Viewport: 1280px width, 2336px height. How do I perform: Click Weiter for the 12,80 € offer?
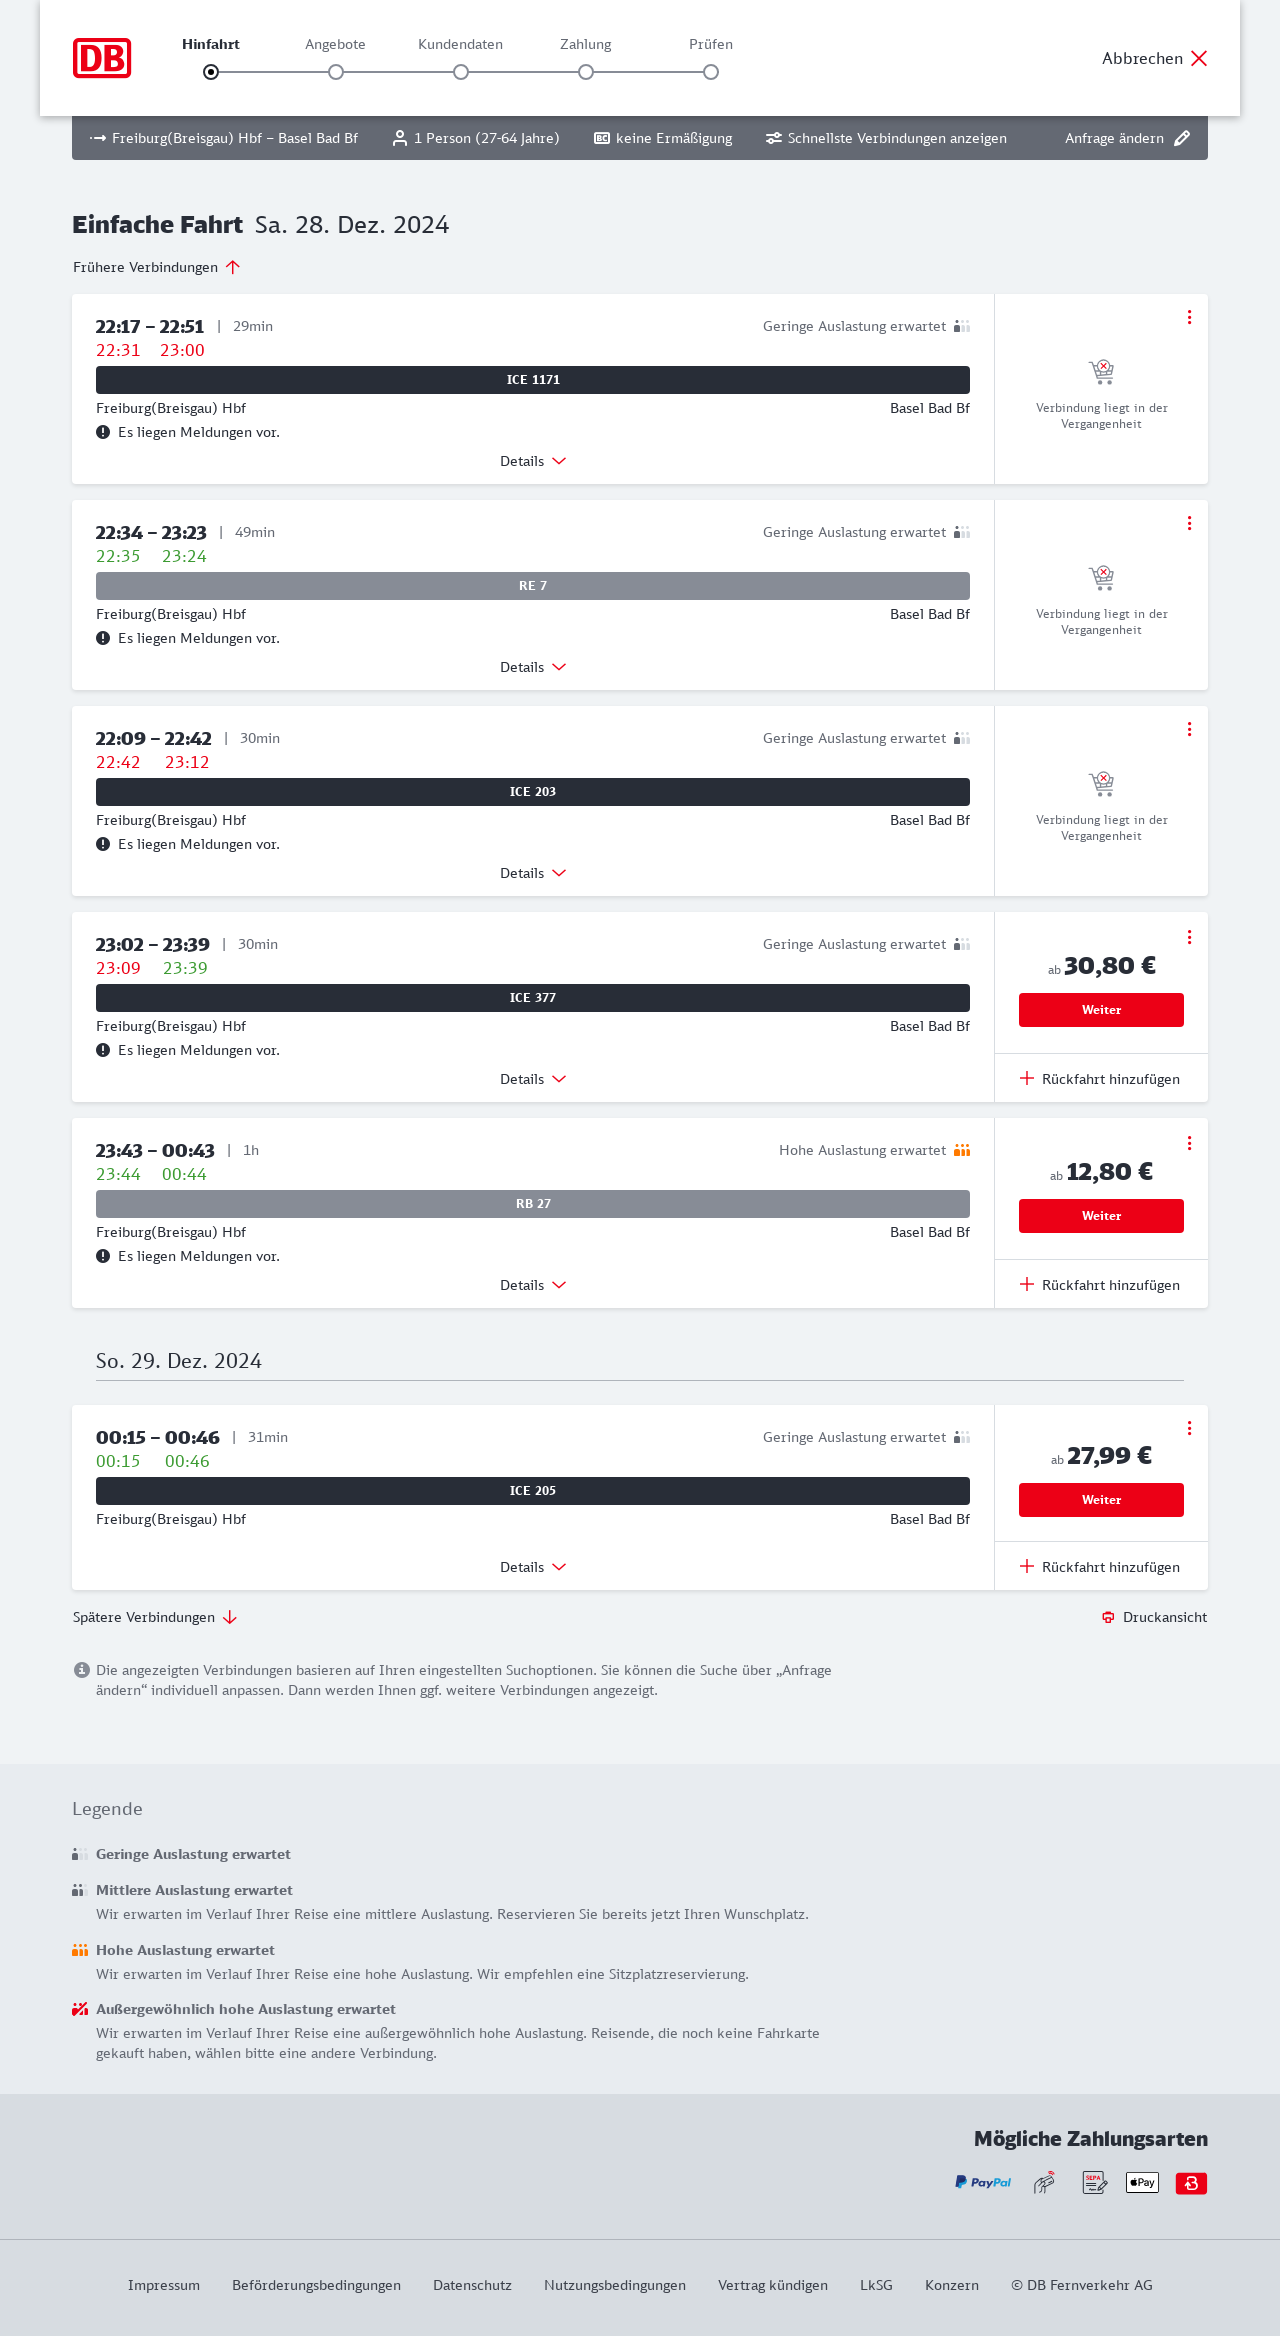pyautogui.click(x=1101, y=1216)
